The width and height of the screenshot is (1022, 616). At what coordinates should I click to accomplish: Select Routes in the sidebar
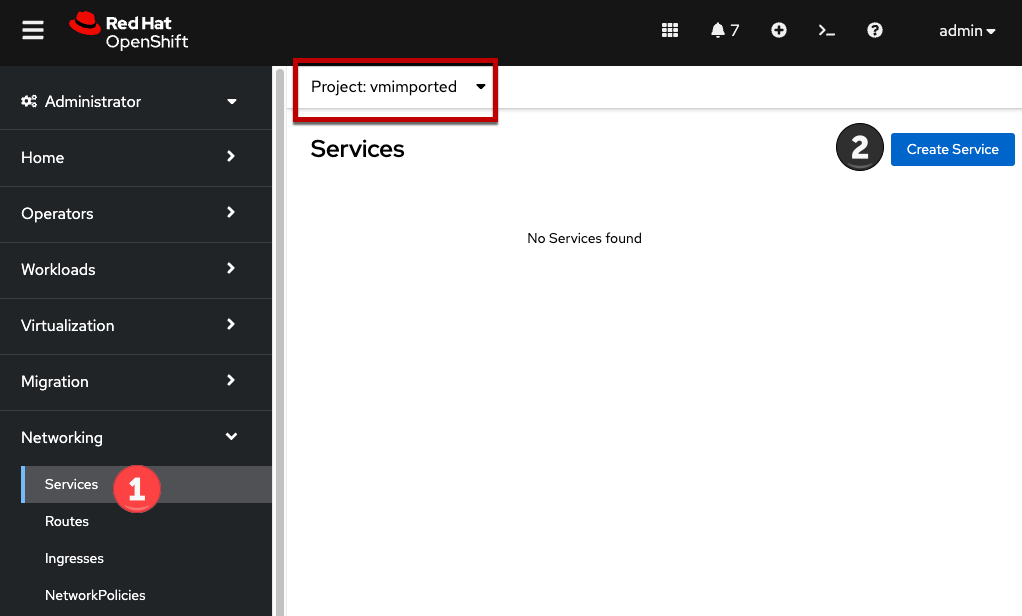(67, 521)
